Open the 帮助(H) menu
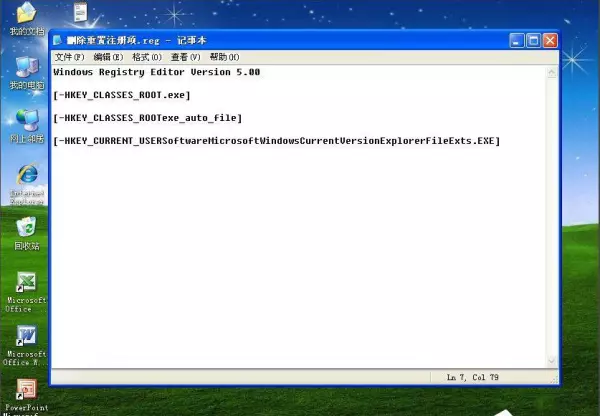The image size is (600, 416). (225, 57)
